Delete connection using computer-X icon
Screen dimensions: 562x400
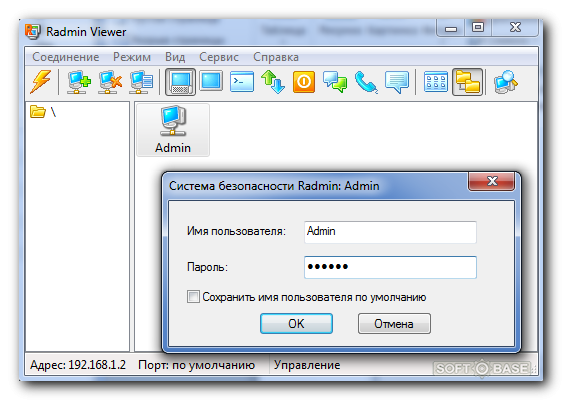[x=110, y=82]
